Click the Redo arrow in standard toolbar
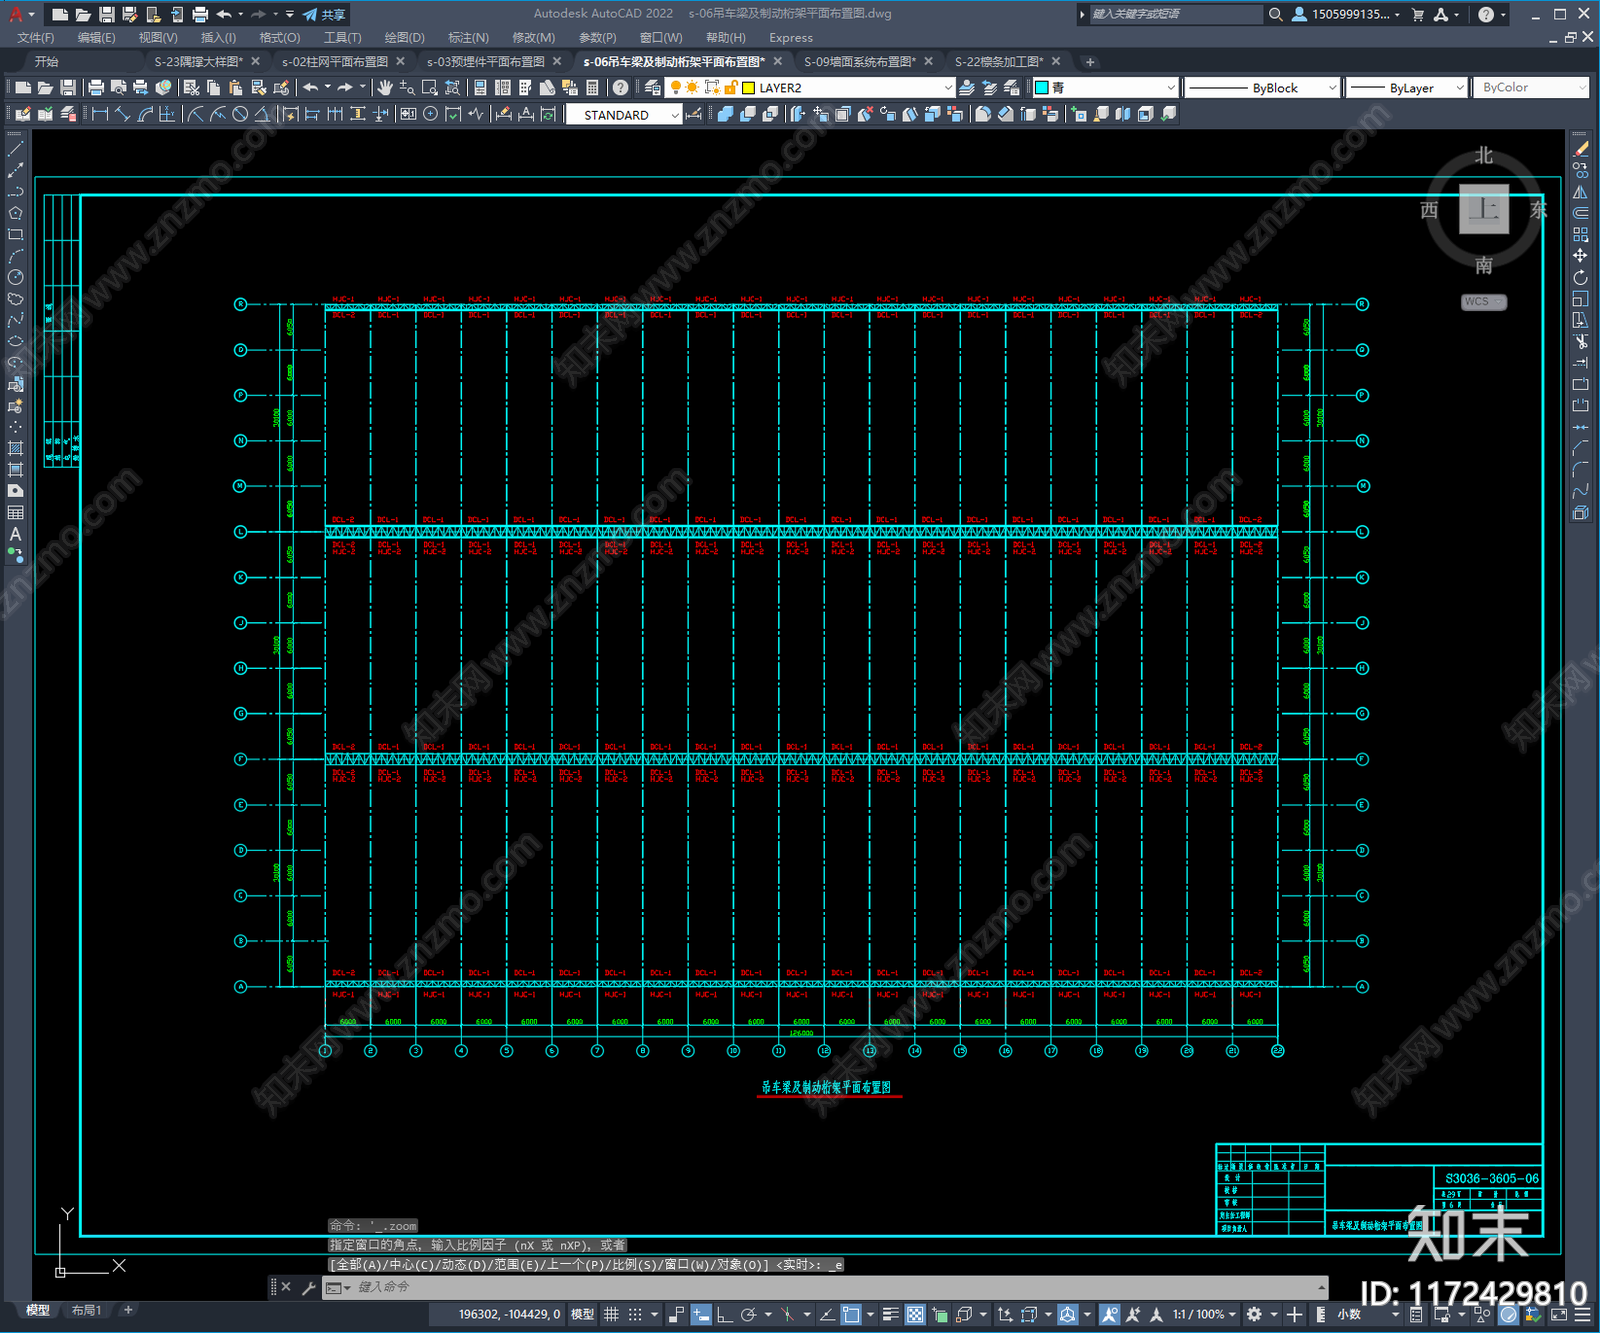This screenshot has height=1333, width=1600. pos(345,88)
